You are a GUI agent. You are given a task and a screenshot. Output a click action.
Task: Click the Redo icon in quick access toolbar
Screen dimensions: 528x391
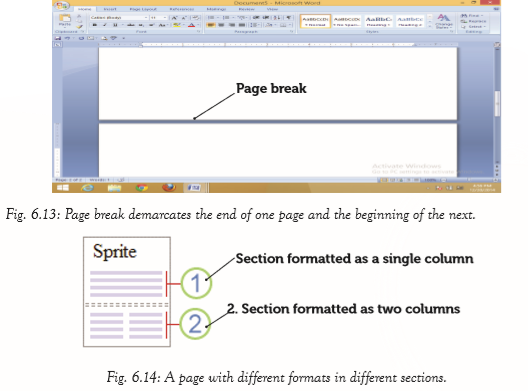click(x=81, y=38)
